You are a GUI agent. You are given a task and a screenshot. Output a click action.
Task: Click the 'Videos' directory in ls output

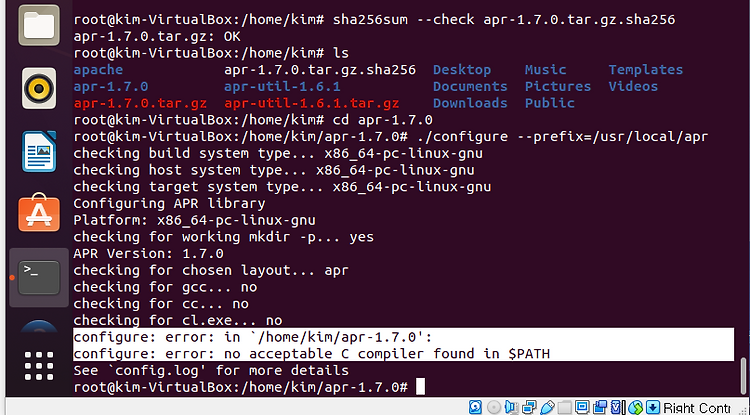pyautogui.click(x=633, y=87)
